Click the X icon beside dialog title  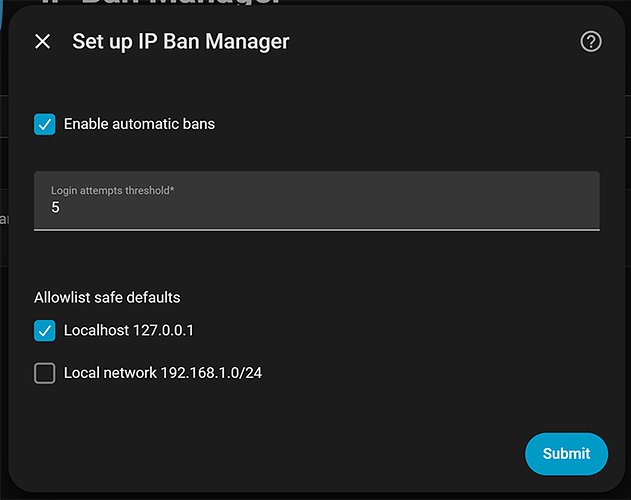43,41
